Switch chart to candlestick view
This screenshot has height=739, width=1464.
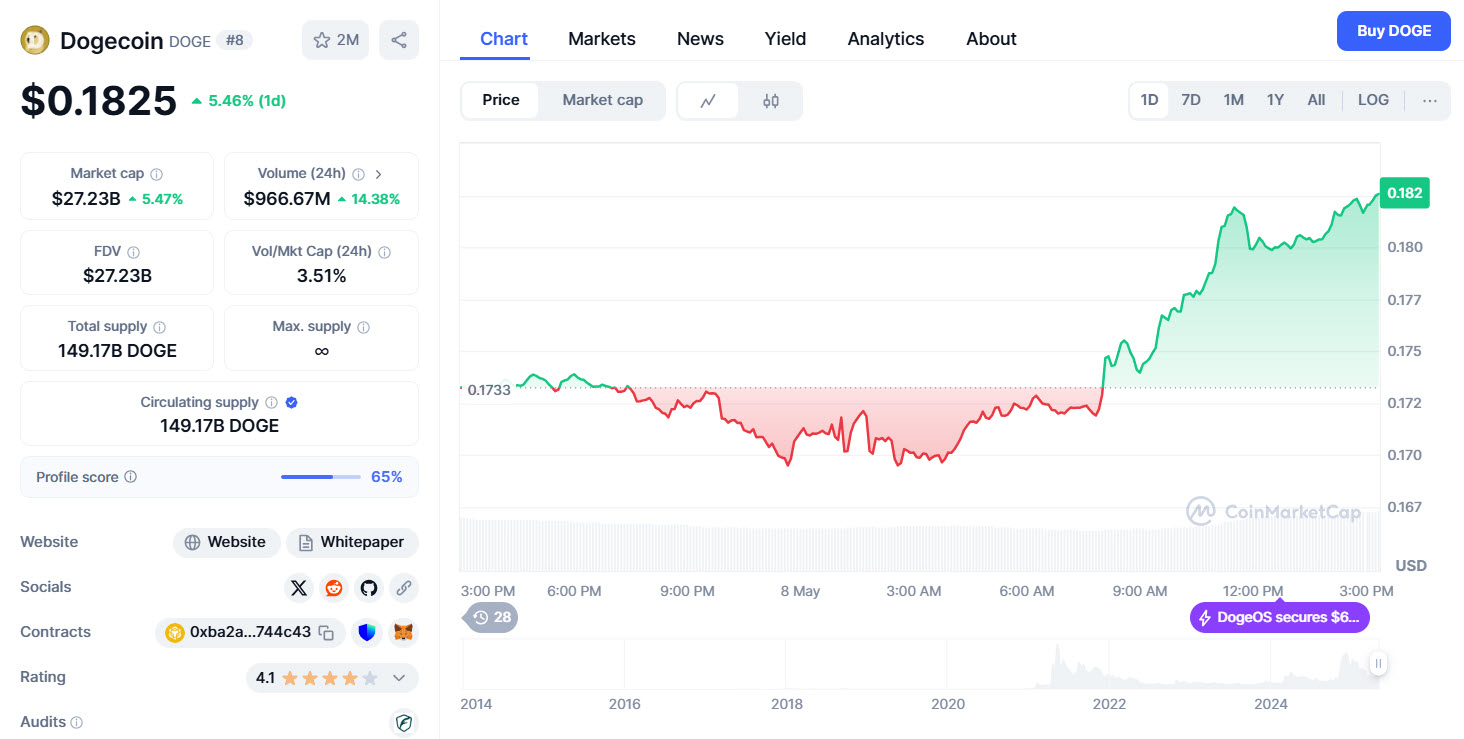[x=771, y=100]
